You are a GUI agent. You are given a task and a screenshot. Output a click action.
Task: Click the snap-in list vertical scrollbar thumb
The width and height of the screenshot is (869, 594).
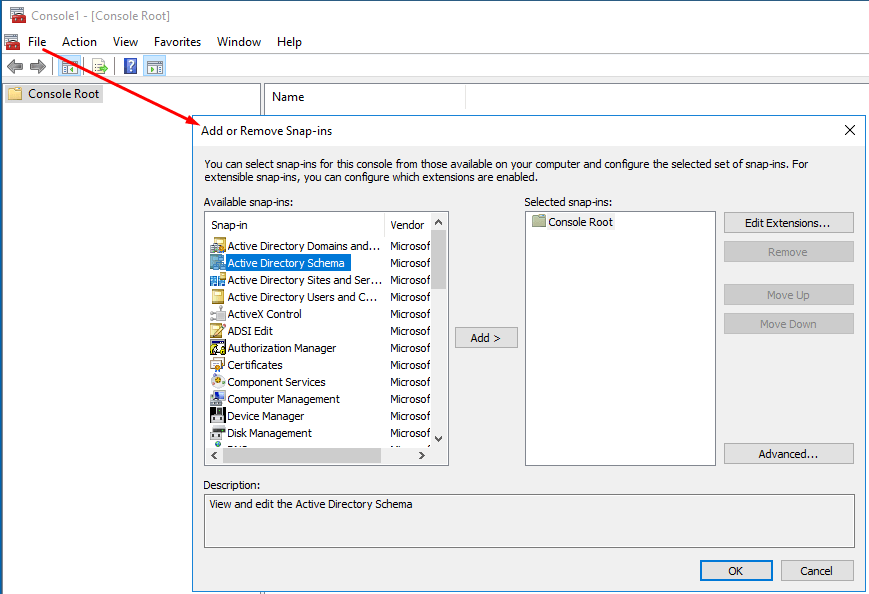pos(438,259)
